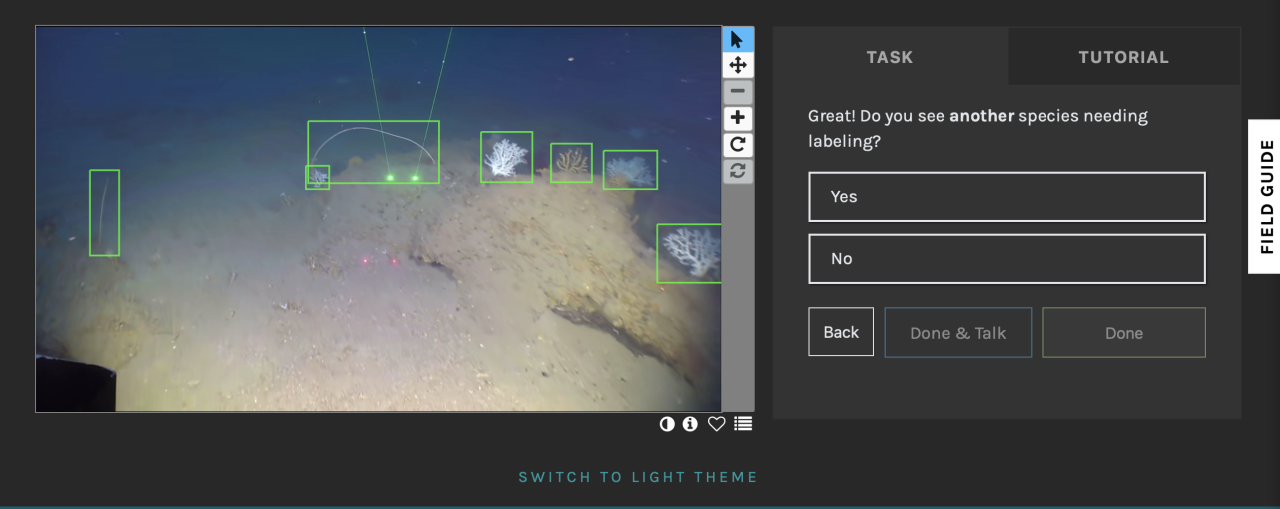Select the large box around the curved whip coral
1280x509 pixels.
click(x=373, y=152)
